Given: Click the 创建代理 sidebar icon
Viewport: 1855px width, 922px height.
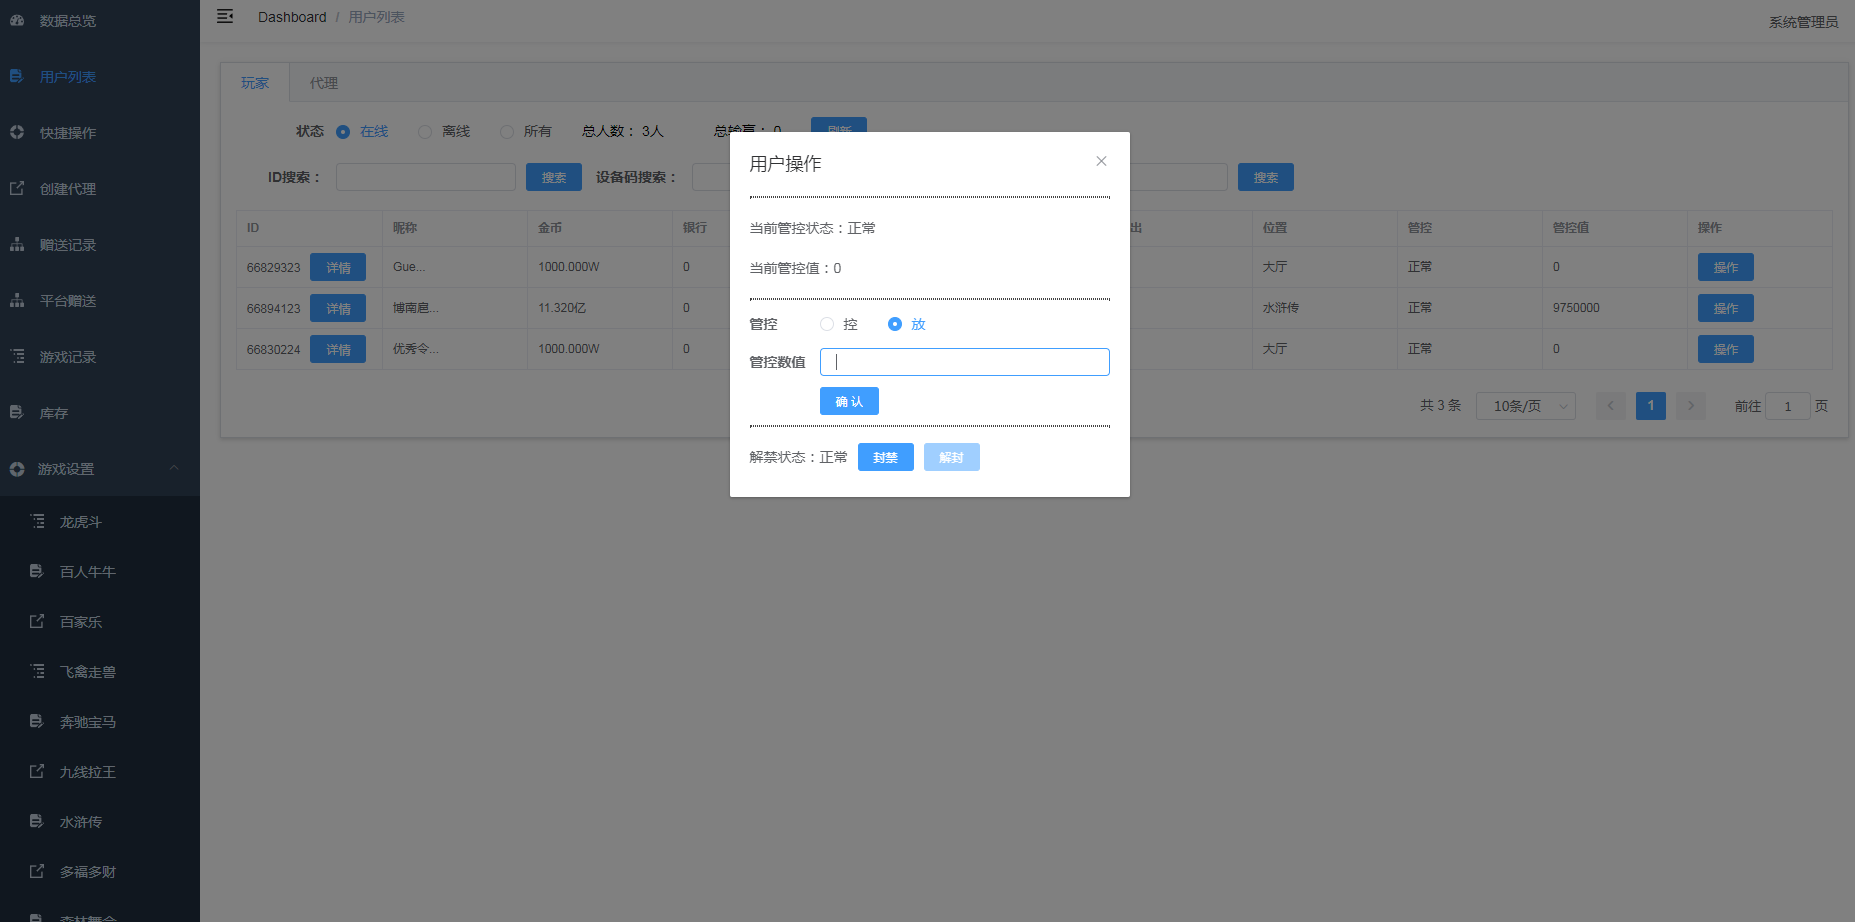Looking at the screenshot, I should [x=17, y=188].
